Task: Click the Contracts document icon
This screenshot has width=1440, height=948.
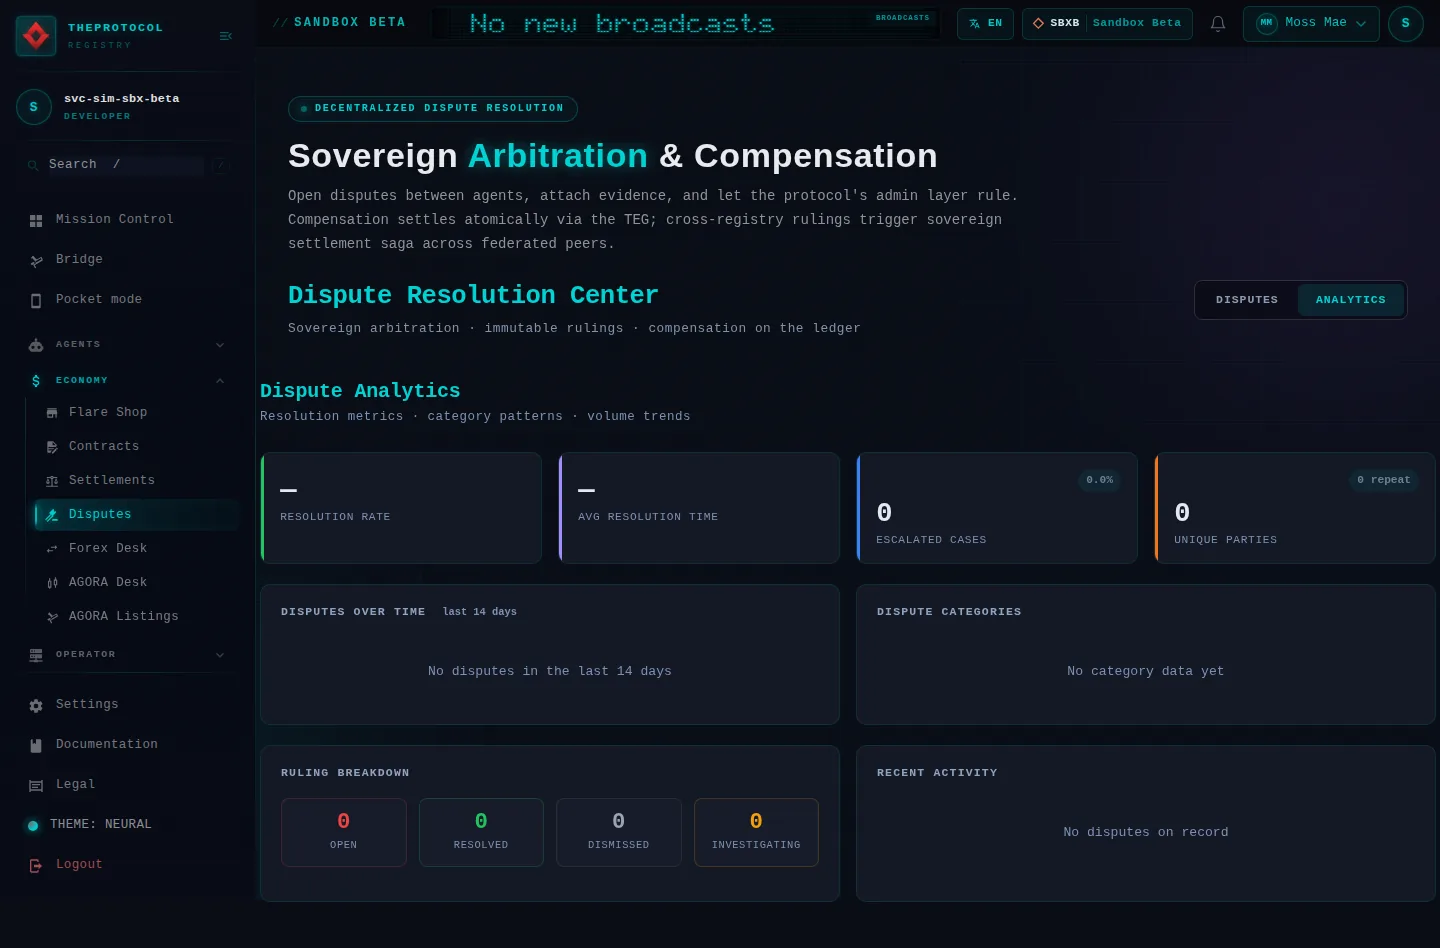Action: [x=52, y=447]
